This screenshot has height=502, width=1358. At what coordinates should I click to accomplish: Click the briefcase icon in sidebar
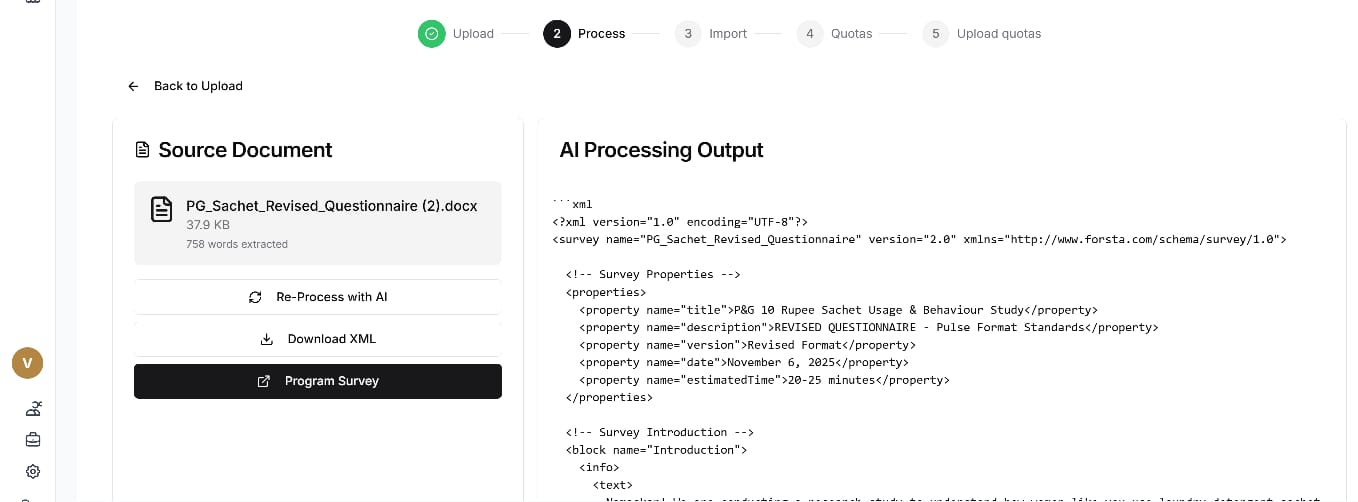[33, 440]
